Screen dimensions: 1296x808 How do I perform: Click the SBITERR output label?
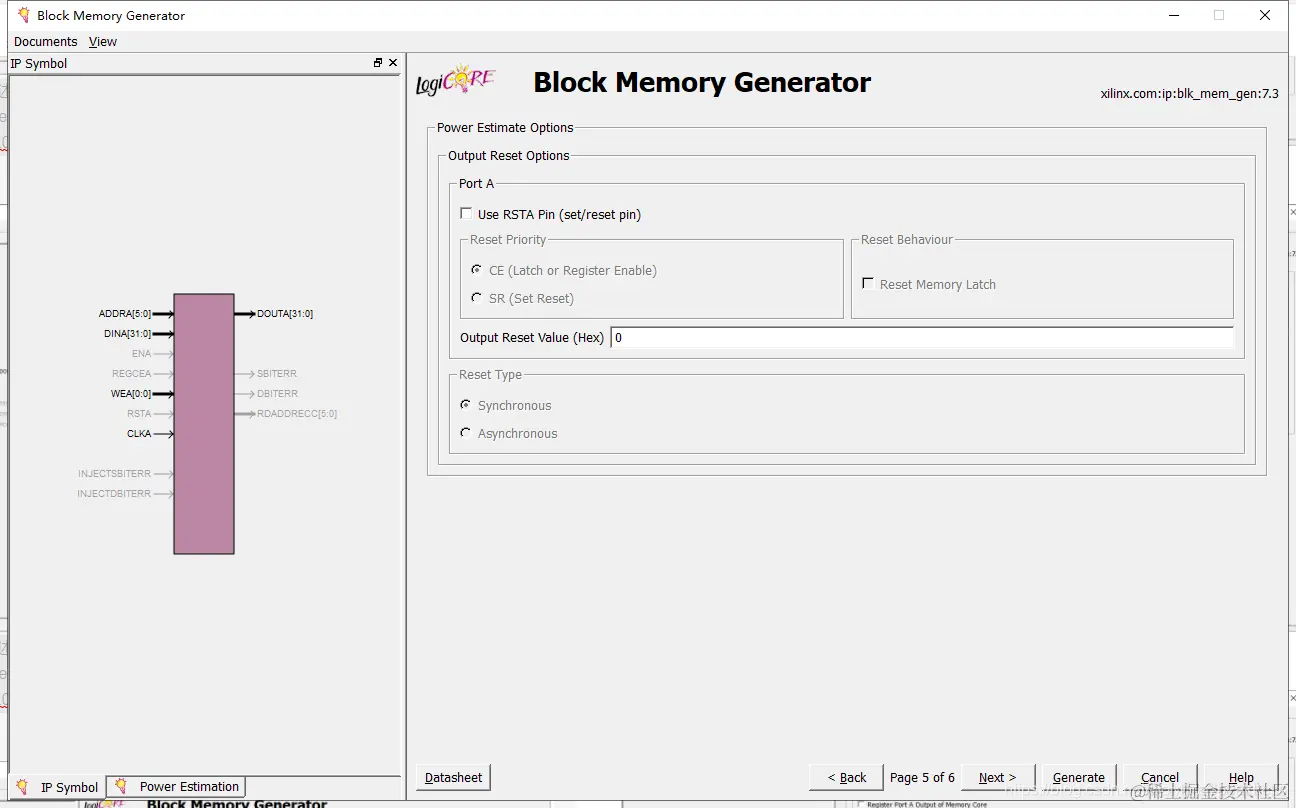[277, 374]
